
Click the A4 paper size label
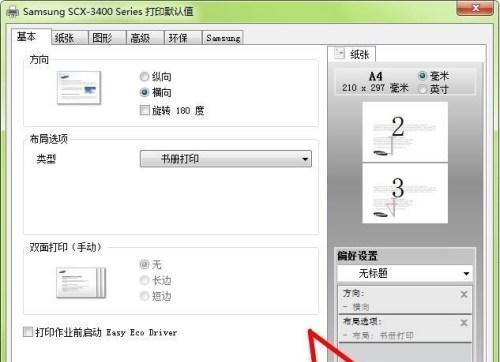[376, 76]
